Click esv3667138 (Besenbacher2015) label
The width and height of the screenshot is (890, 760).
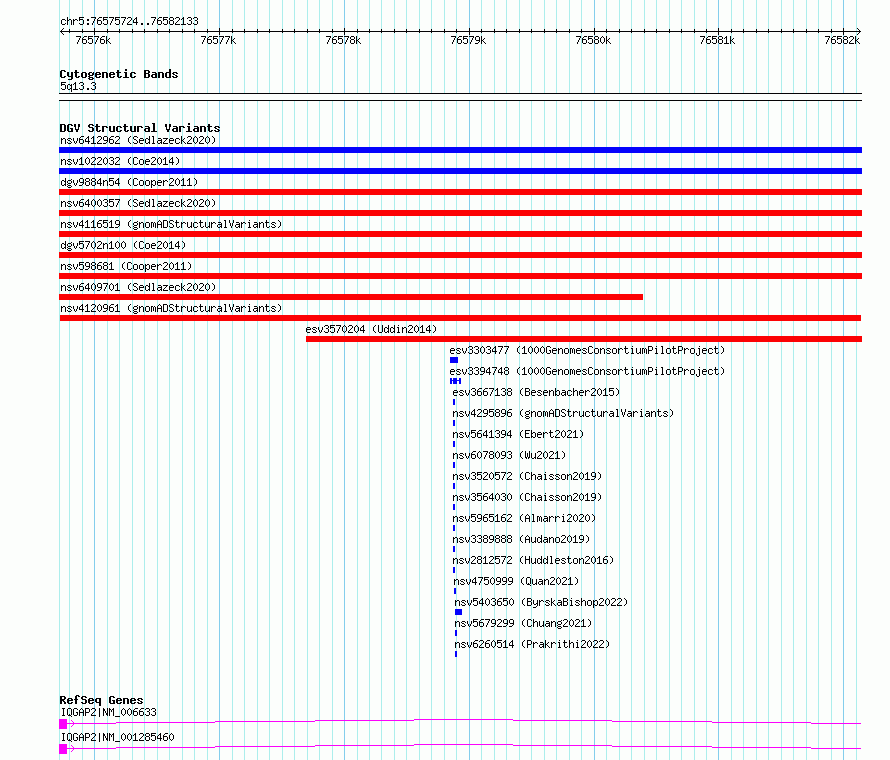[536, 392]
